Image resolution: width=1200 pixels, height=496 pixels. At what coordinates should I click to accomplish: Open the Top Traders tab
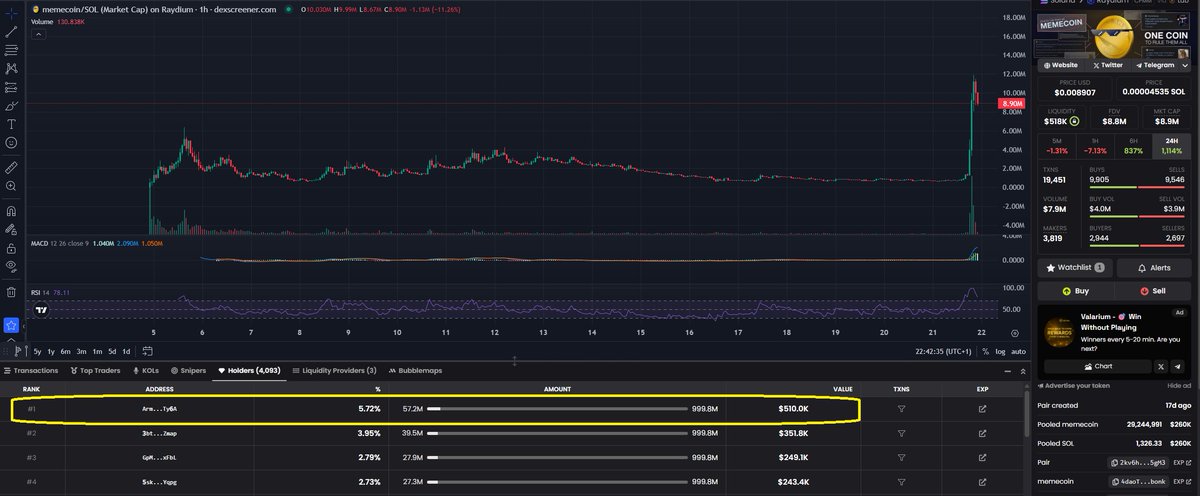pos(95,370)
